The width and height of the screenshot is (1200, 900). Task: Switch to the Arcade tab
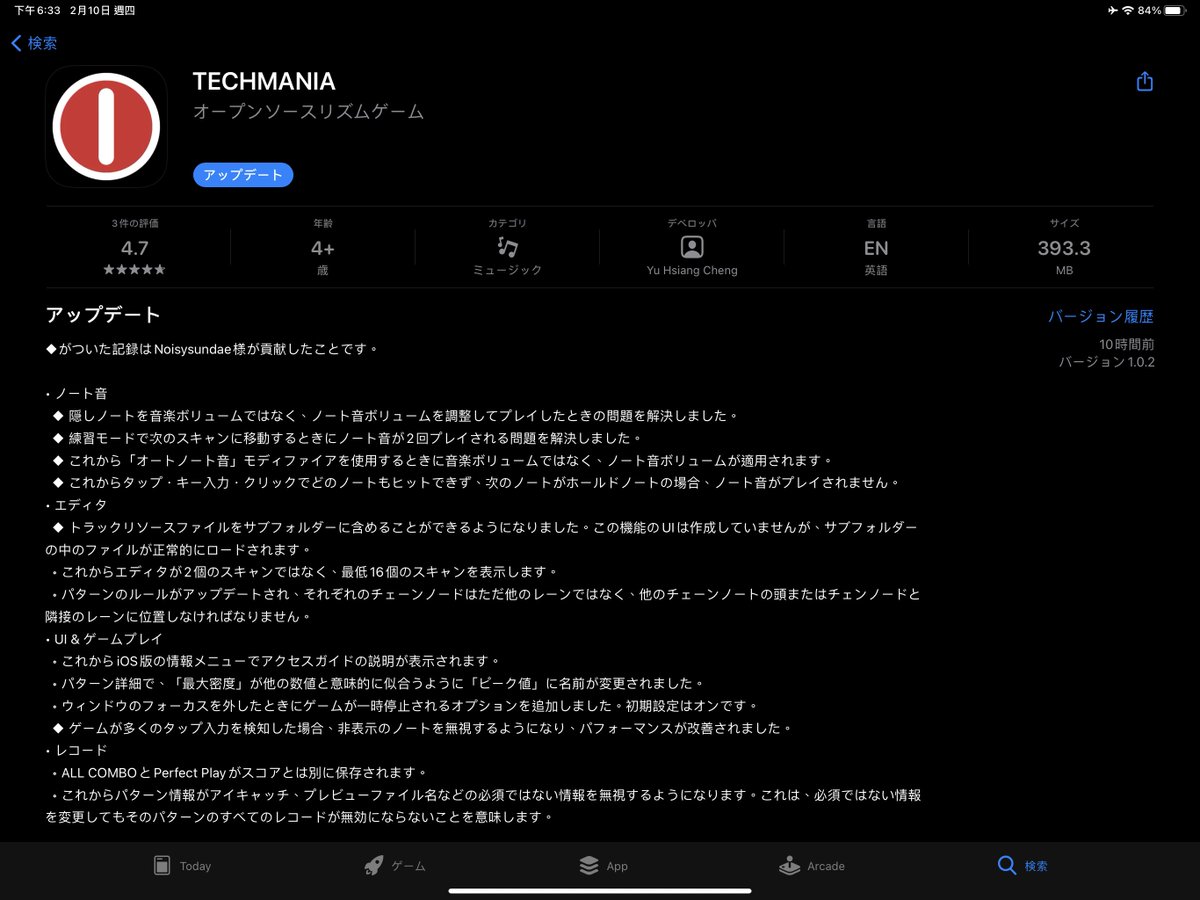tap(811, 866)
